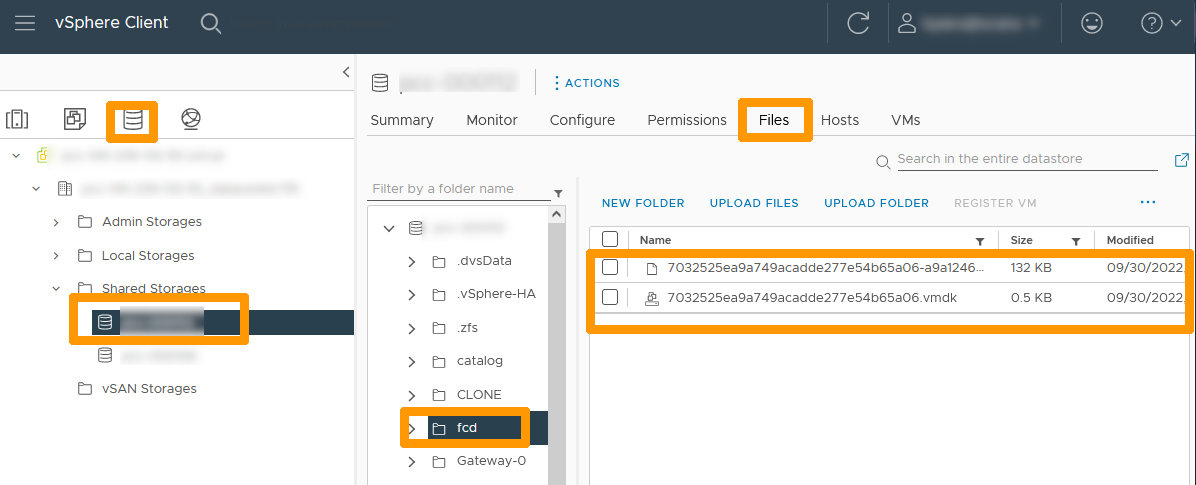Expand the .vSphere-HA folder

412,294
